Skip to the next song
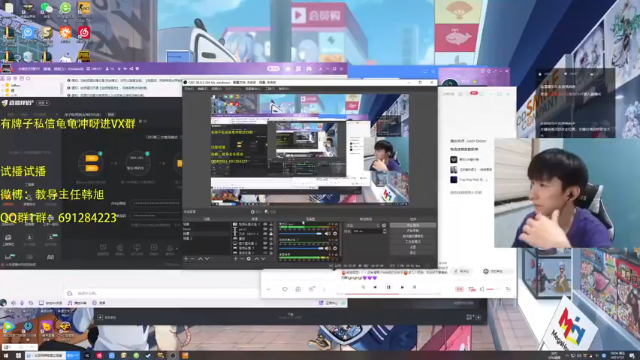This screenshot has height=360, width=640. [x=402, y=287]
